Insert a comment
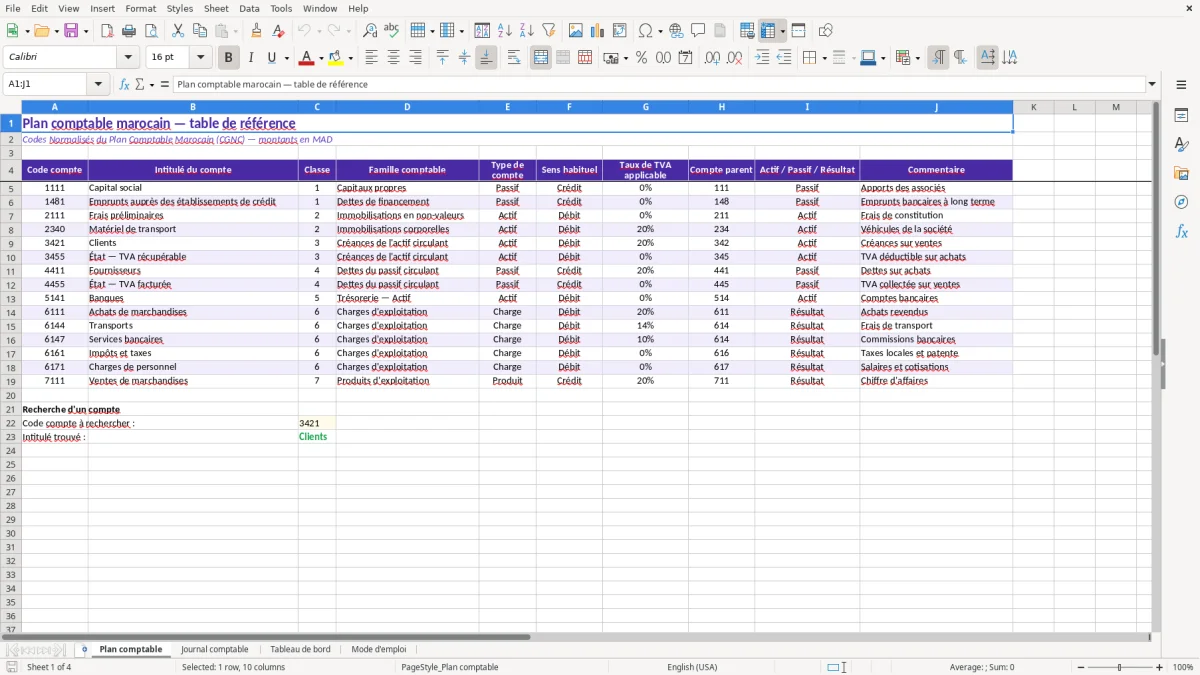 click(x=698, y=31)
